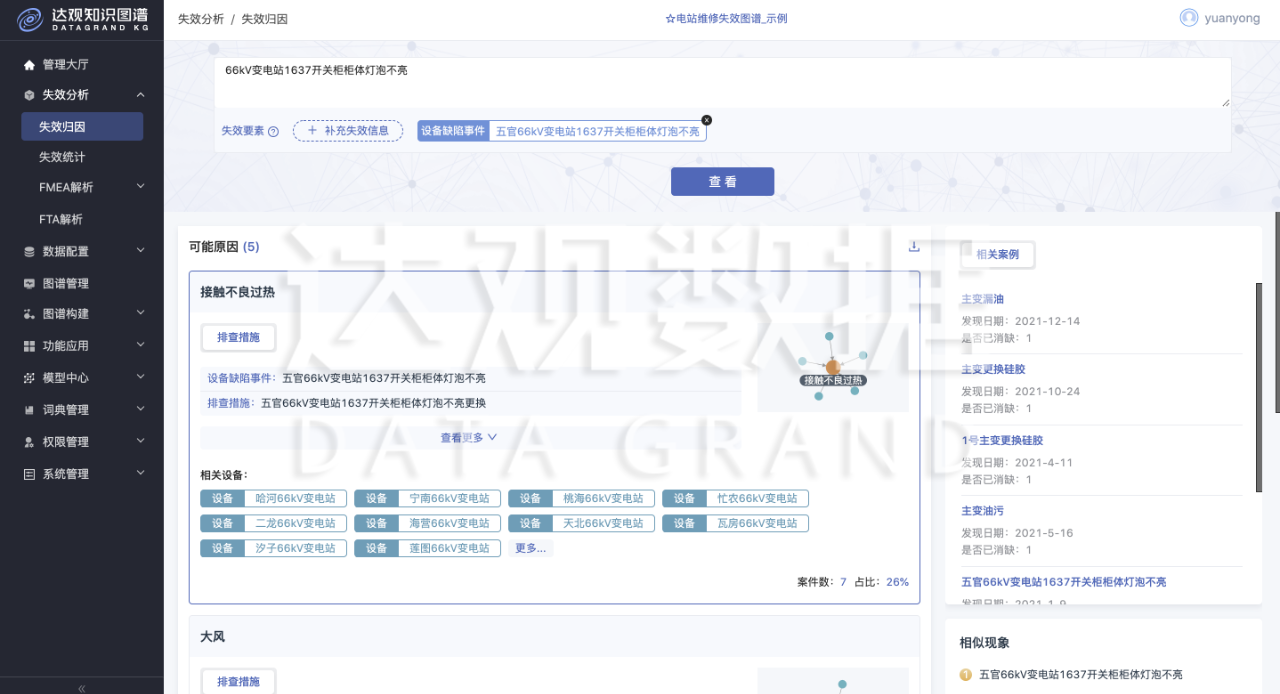This screenshot has height=694, width=1280.
Task: Click the page vertical scrollbar
Action: pos(1276,312)
